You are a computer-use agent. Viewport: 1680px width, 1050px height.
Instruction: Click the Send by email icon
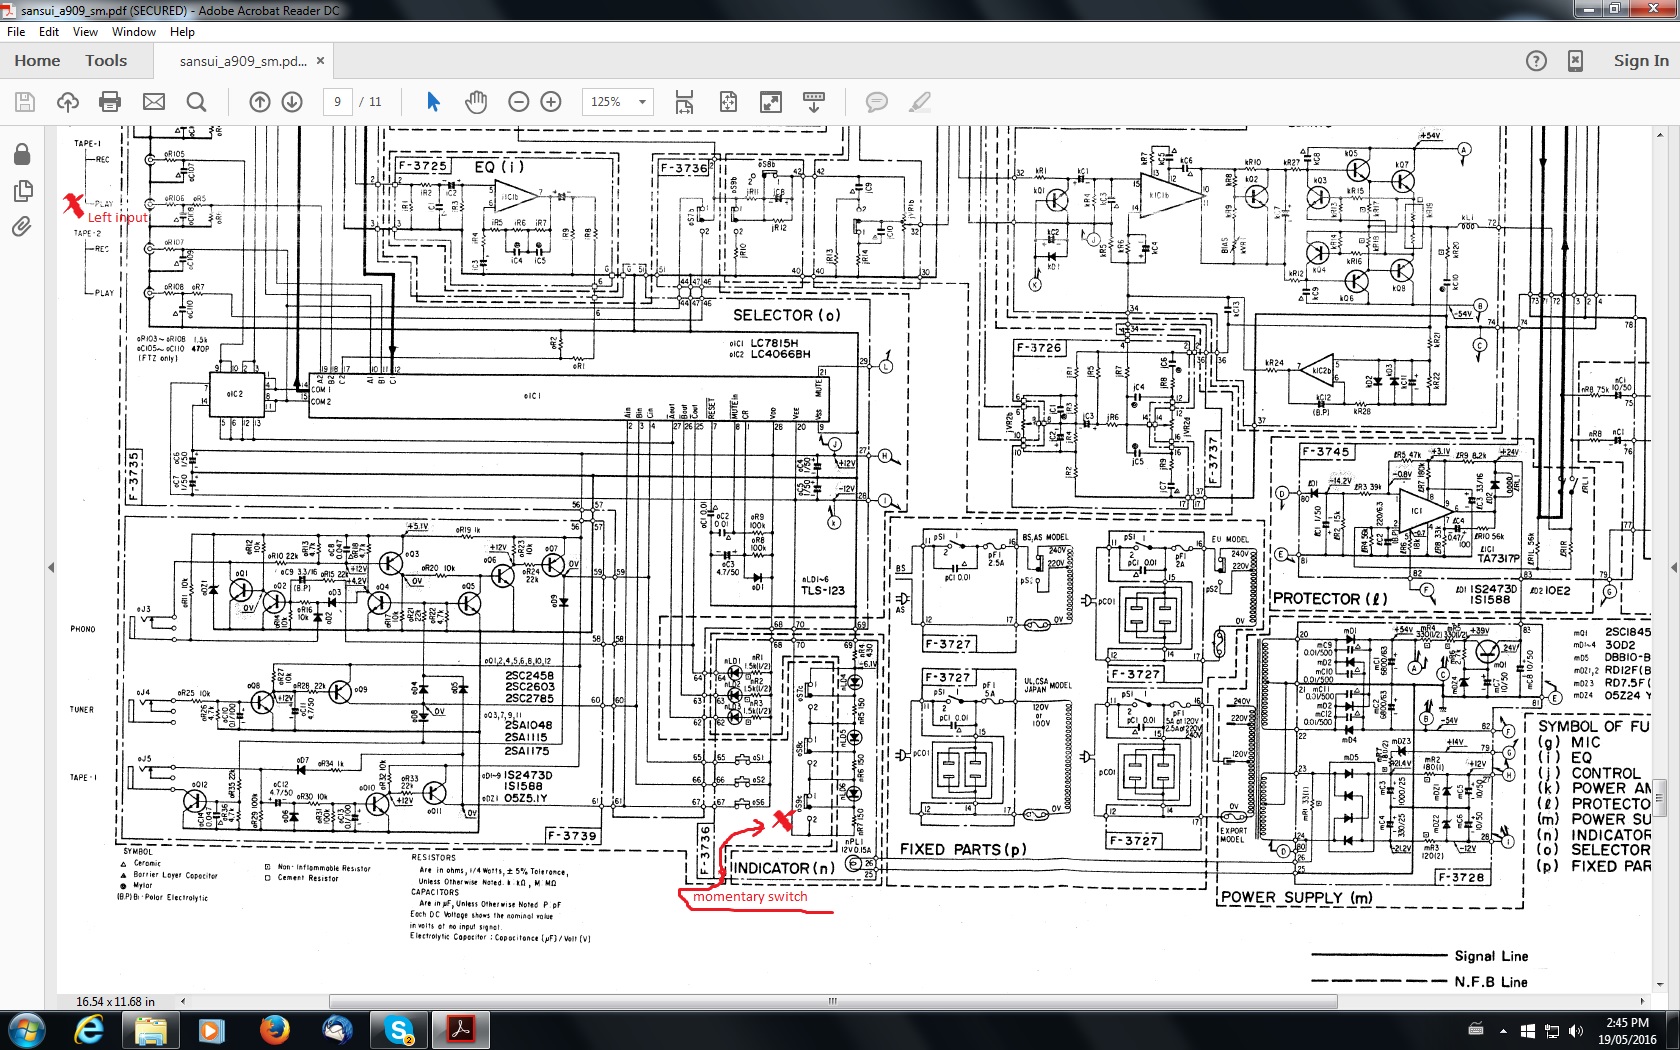pos(154,102)
